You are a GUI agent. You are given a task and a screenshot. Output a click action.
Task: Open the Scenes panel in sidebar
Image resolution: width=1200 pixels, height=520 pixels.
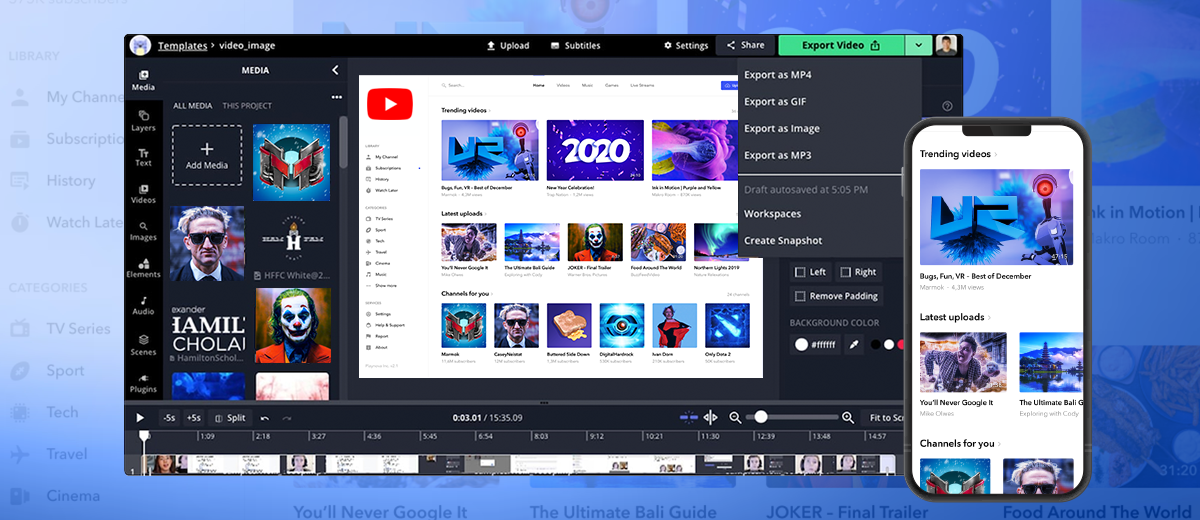[143, 345]
